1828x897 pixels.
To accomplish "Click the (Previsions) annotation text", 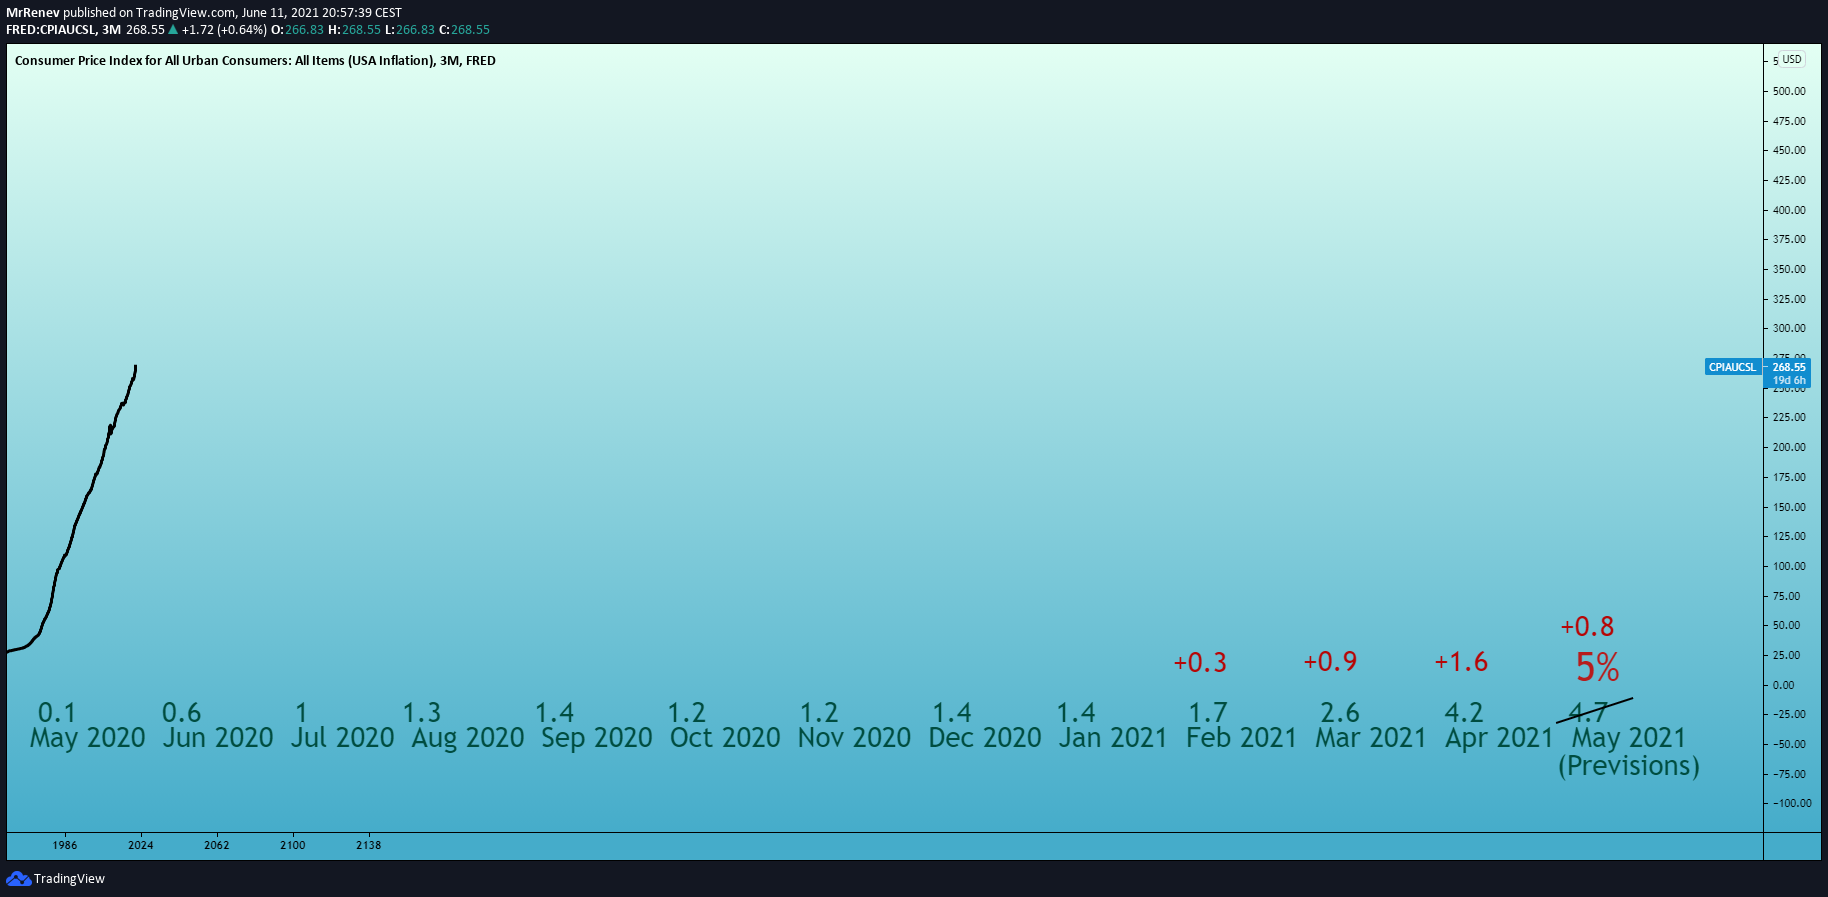I will (1629, 766).
